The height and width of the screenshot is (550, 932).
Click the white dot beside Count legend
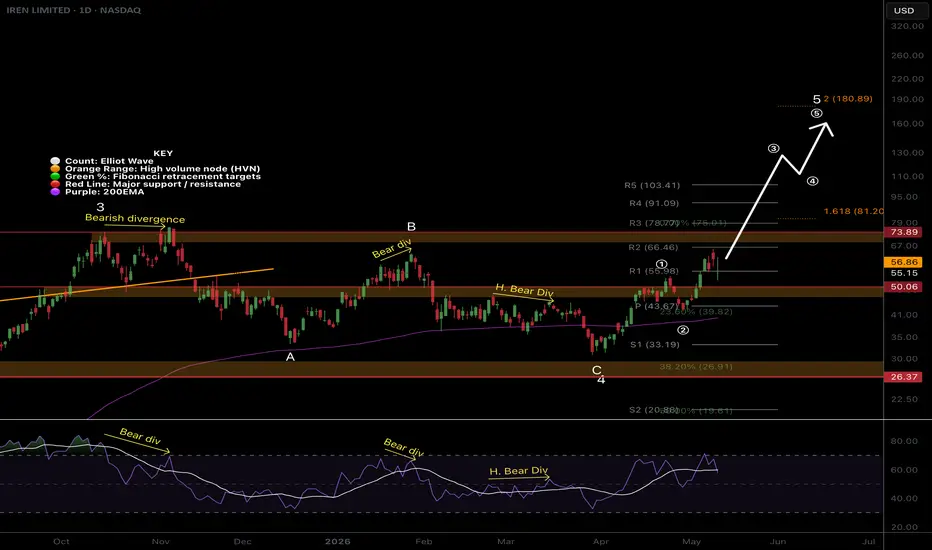coord(55,161)
